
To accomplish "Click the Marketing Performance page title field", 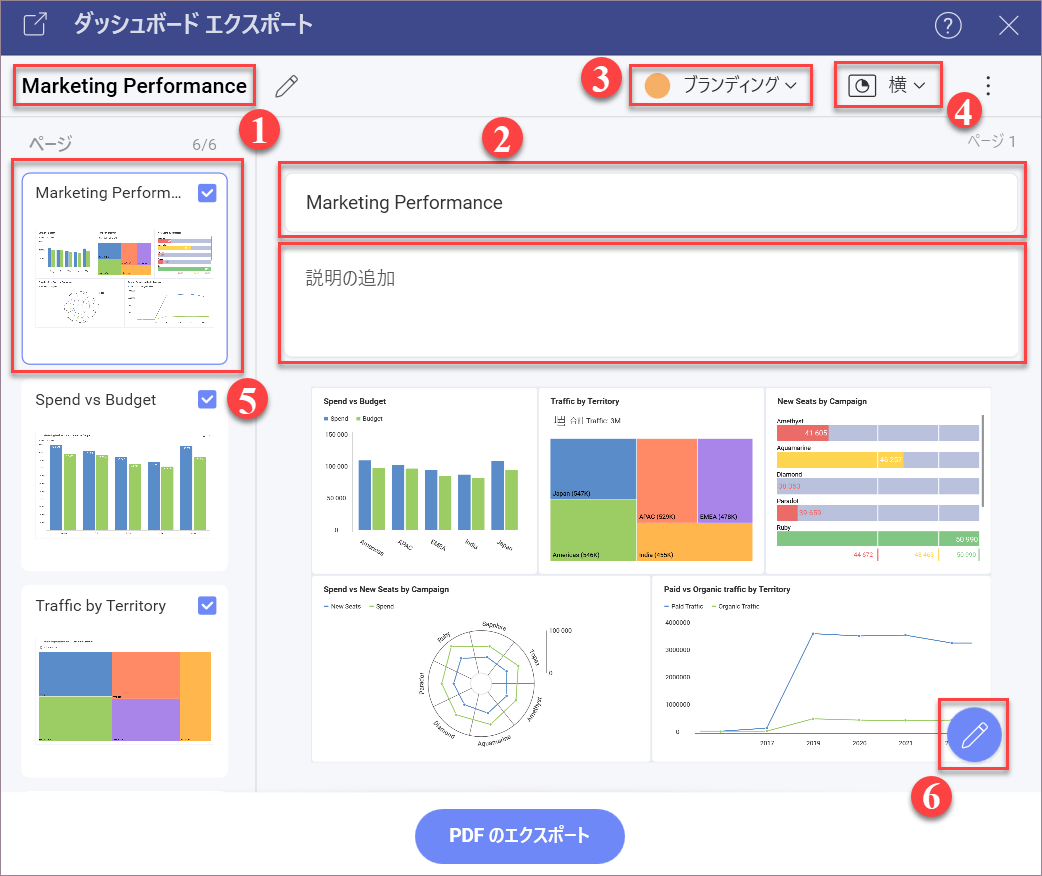I will [651, 203].
